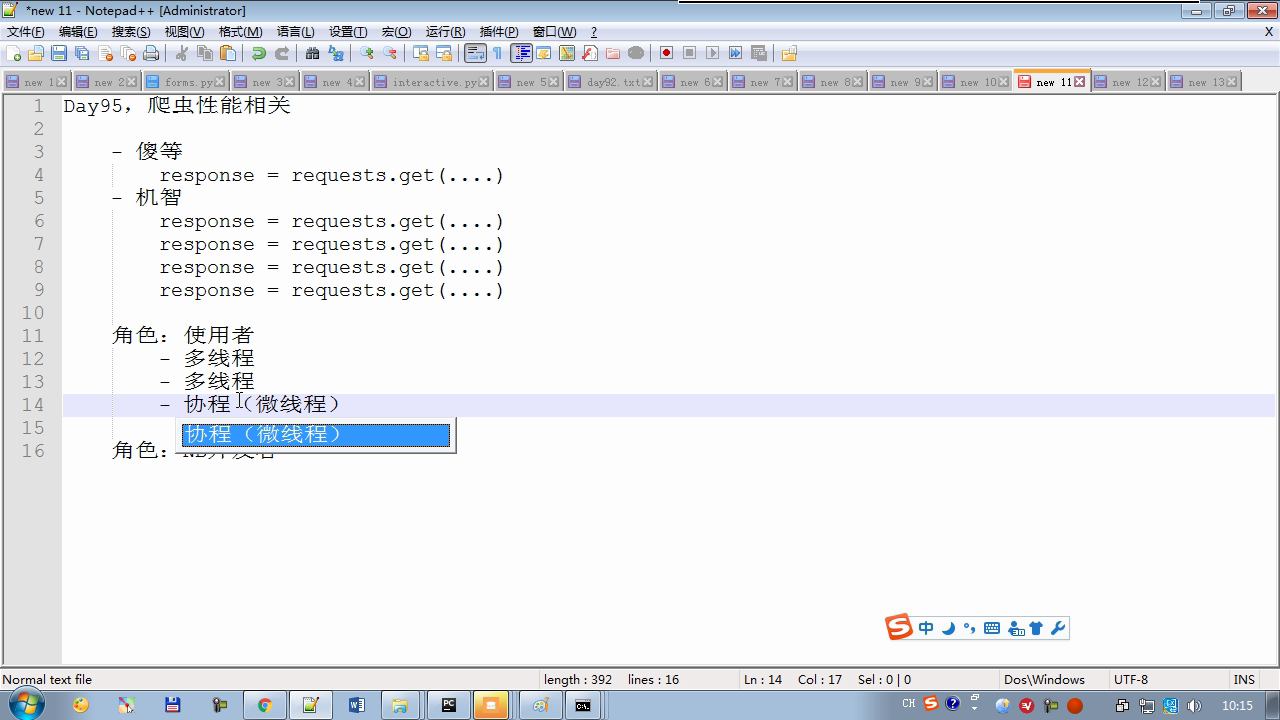
Task: Open the 视图(V) menu
Action: point(184,32)
